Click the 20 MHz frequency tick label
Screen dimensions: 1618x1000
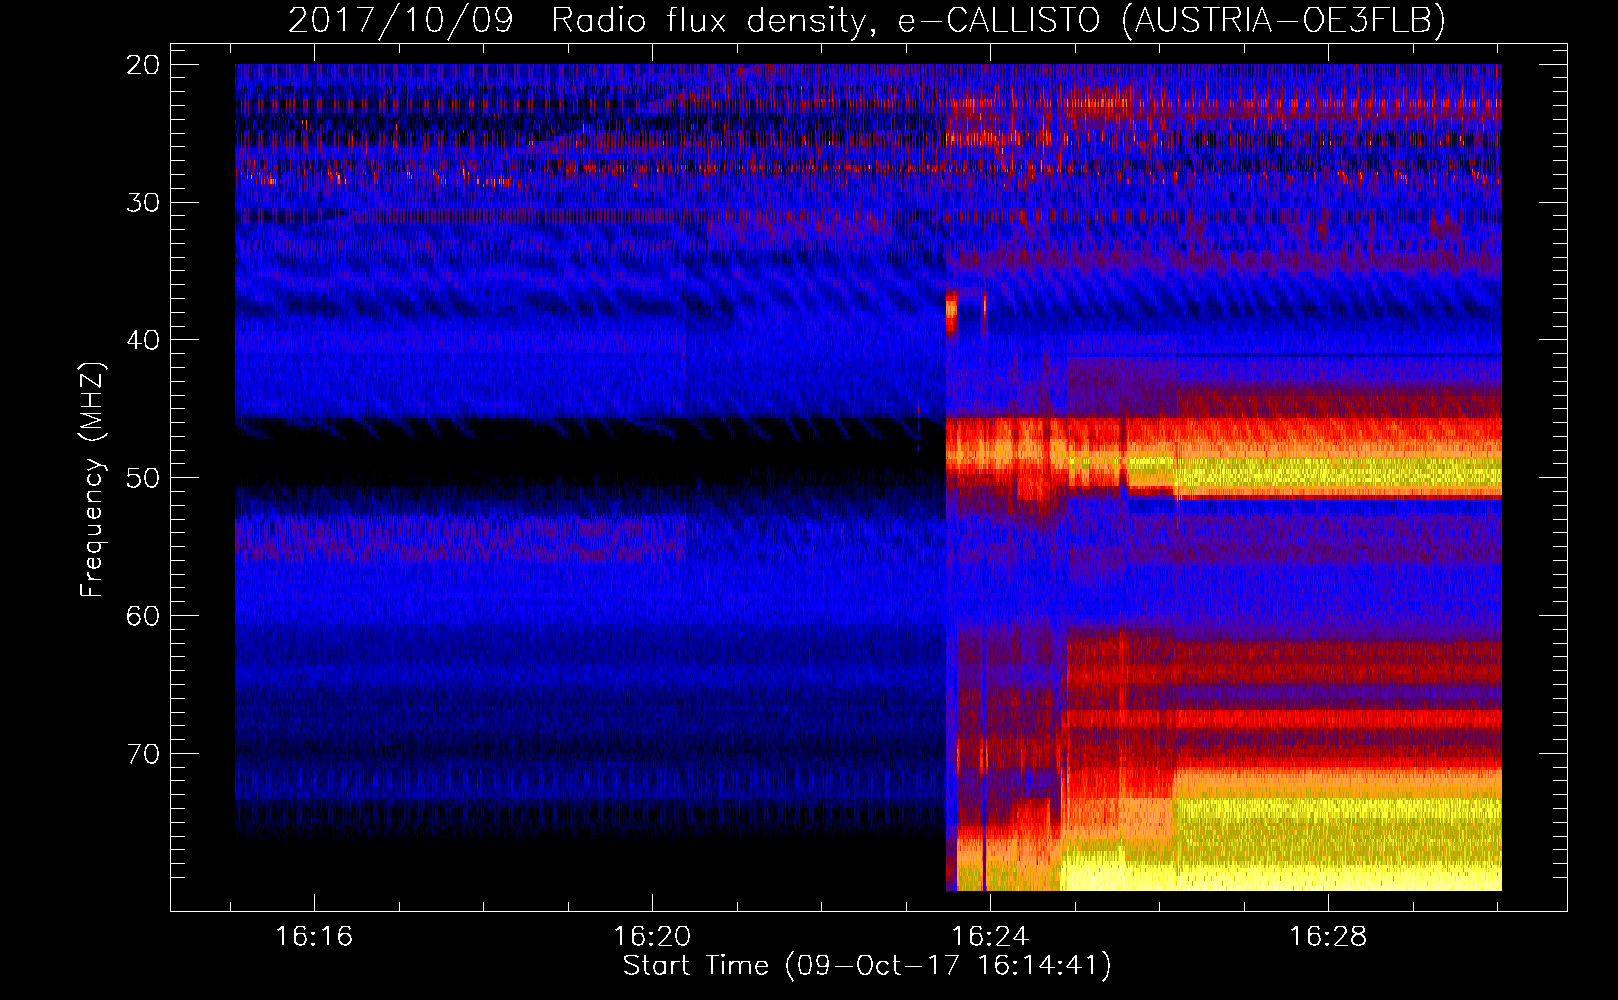point(143,65)
